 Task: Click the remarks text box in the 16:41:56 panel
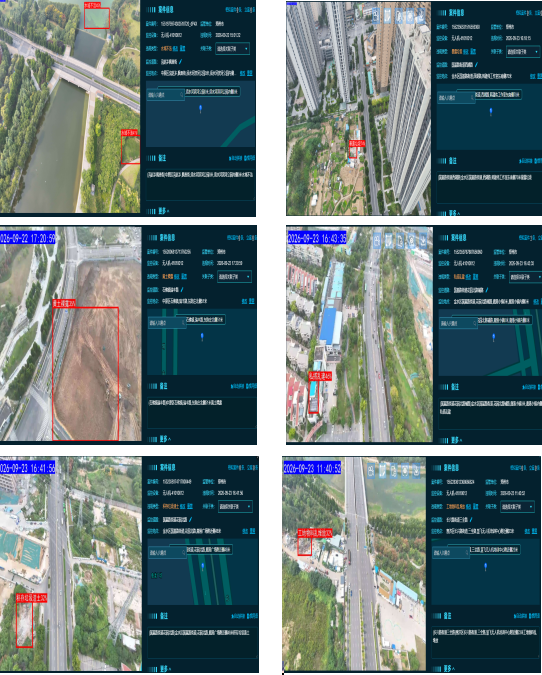click(203, 642)
